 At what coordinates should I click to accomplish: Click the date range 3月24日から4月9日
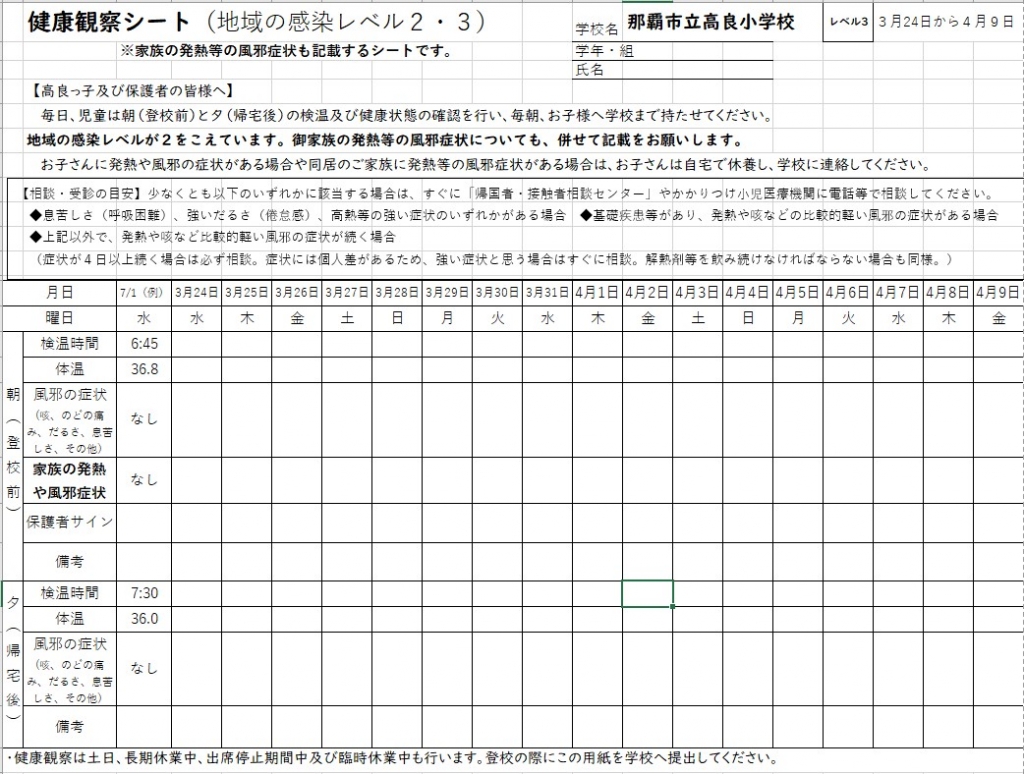tap(946, 22)
